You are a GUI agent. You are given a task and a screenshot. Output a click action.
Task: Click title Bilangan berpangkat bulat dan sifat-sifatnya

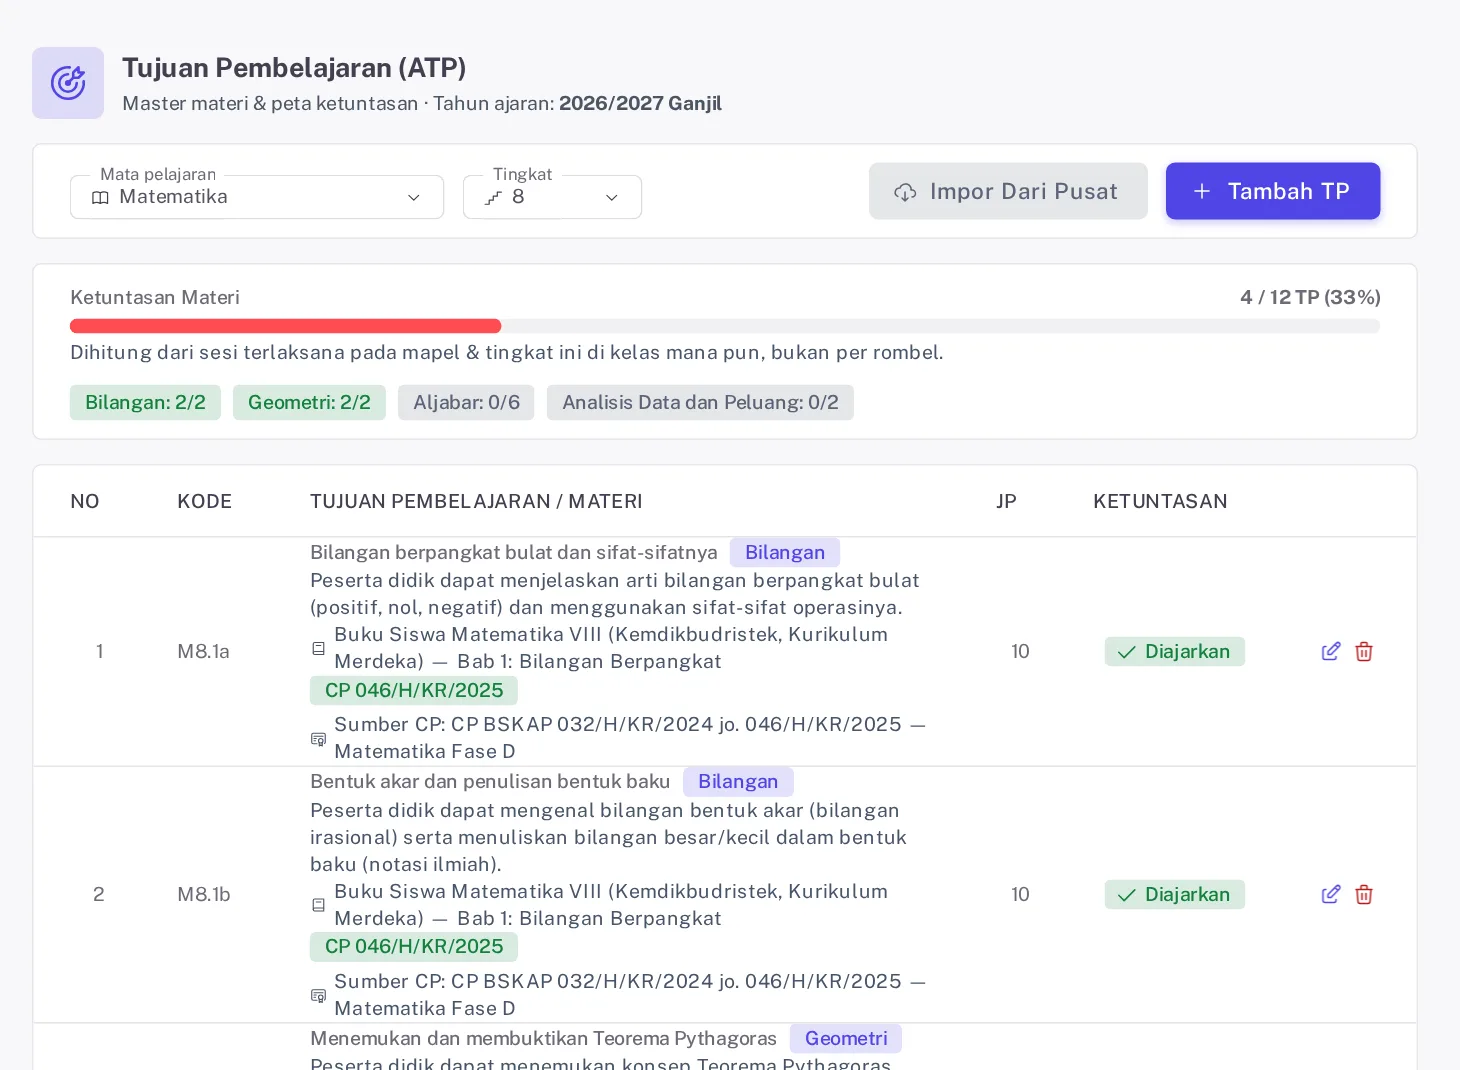tap(514, 552)
